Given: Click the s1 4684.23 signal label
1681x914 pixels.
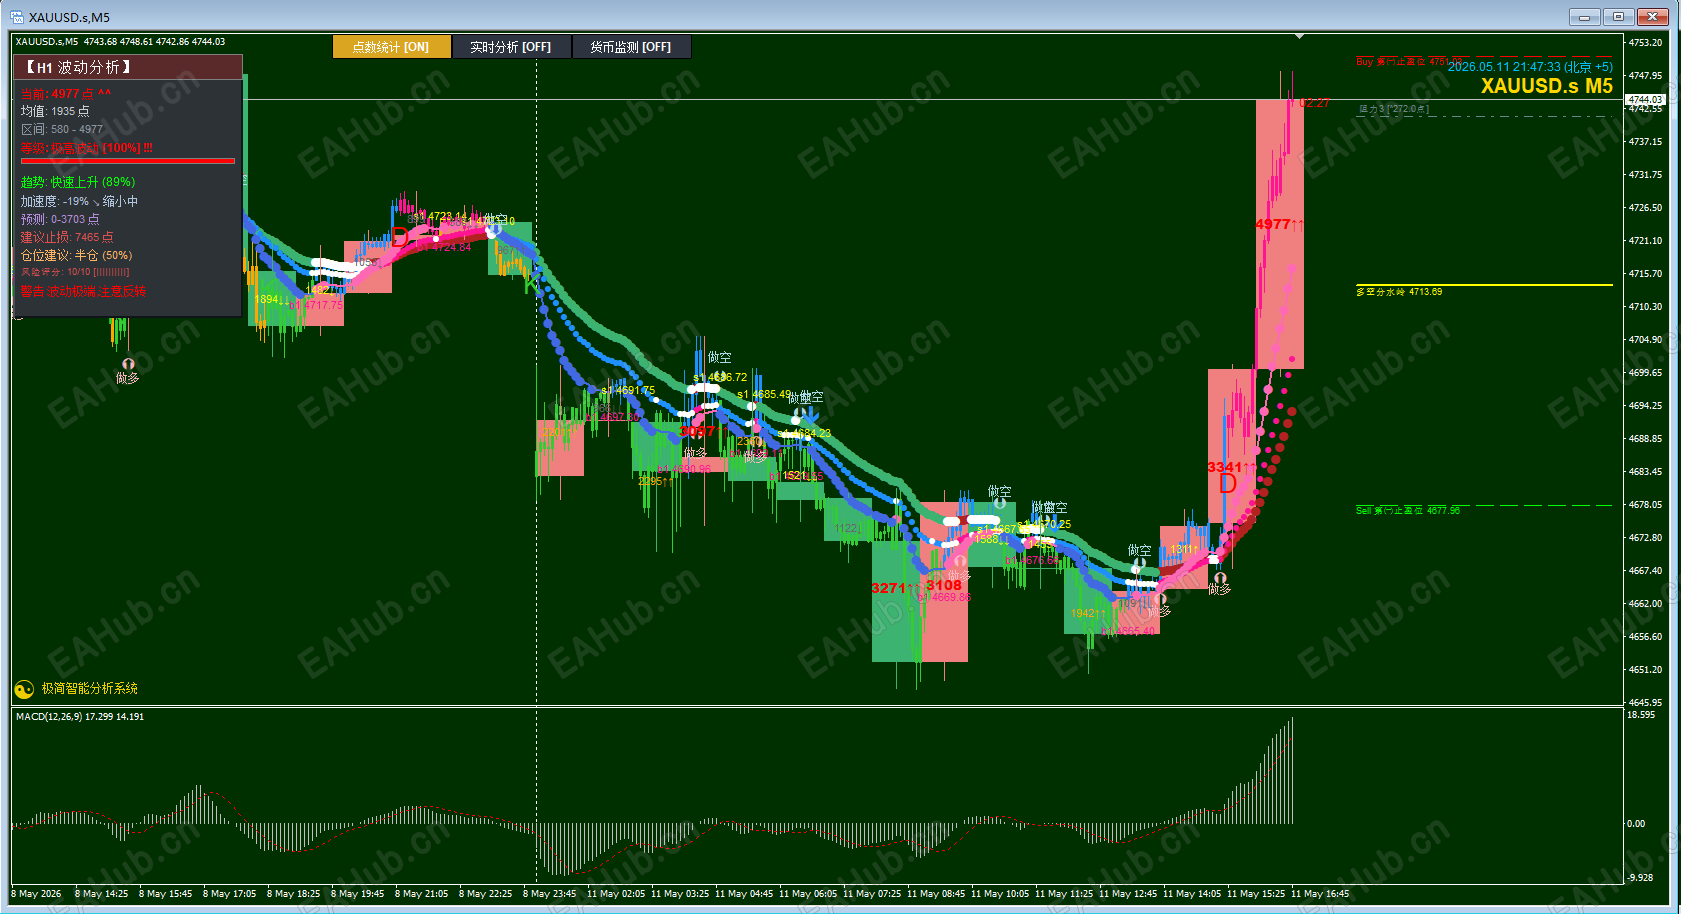Looking at the screenshot, I should point(805,433).
